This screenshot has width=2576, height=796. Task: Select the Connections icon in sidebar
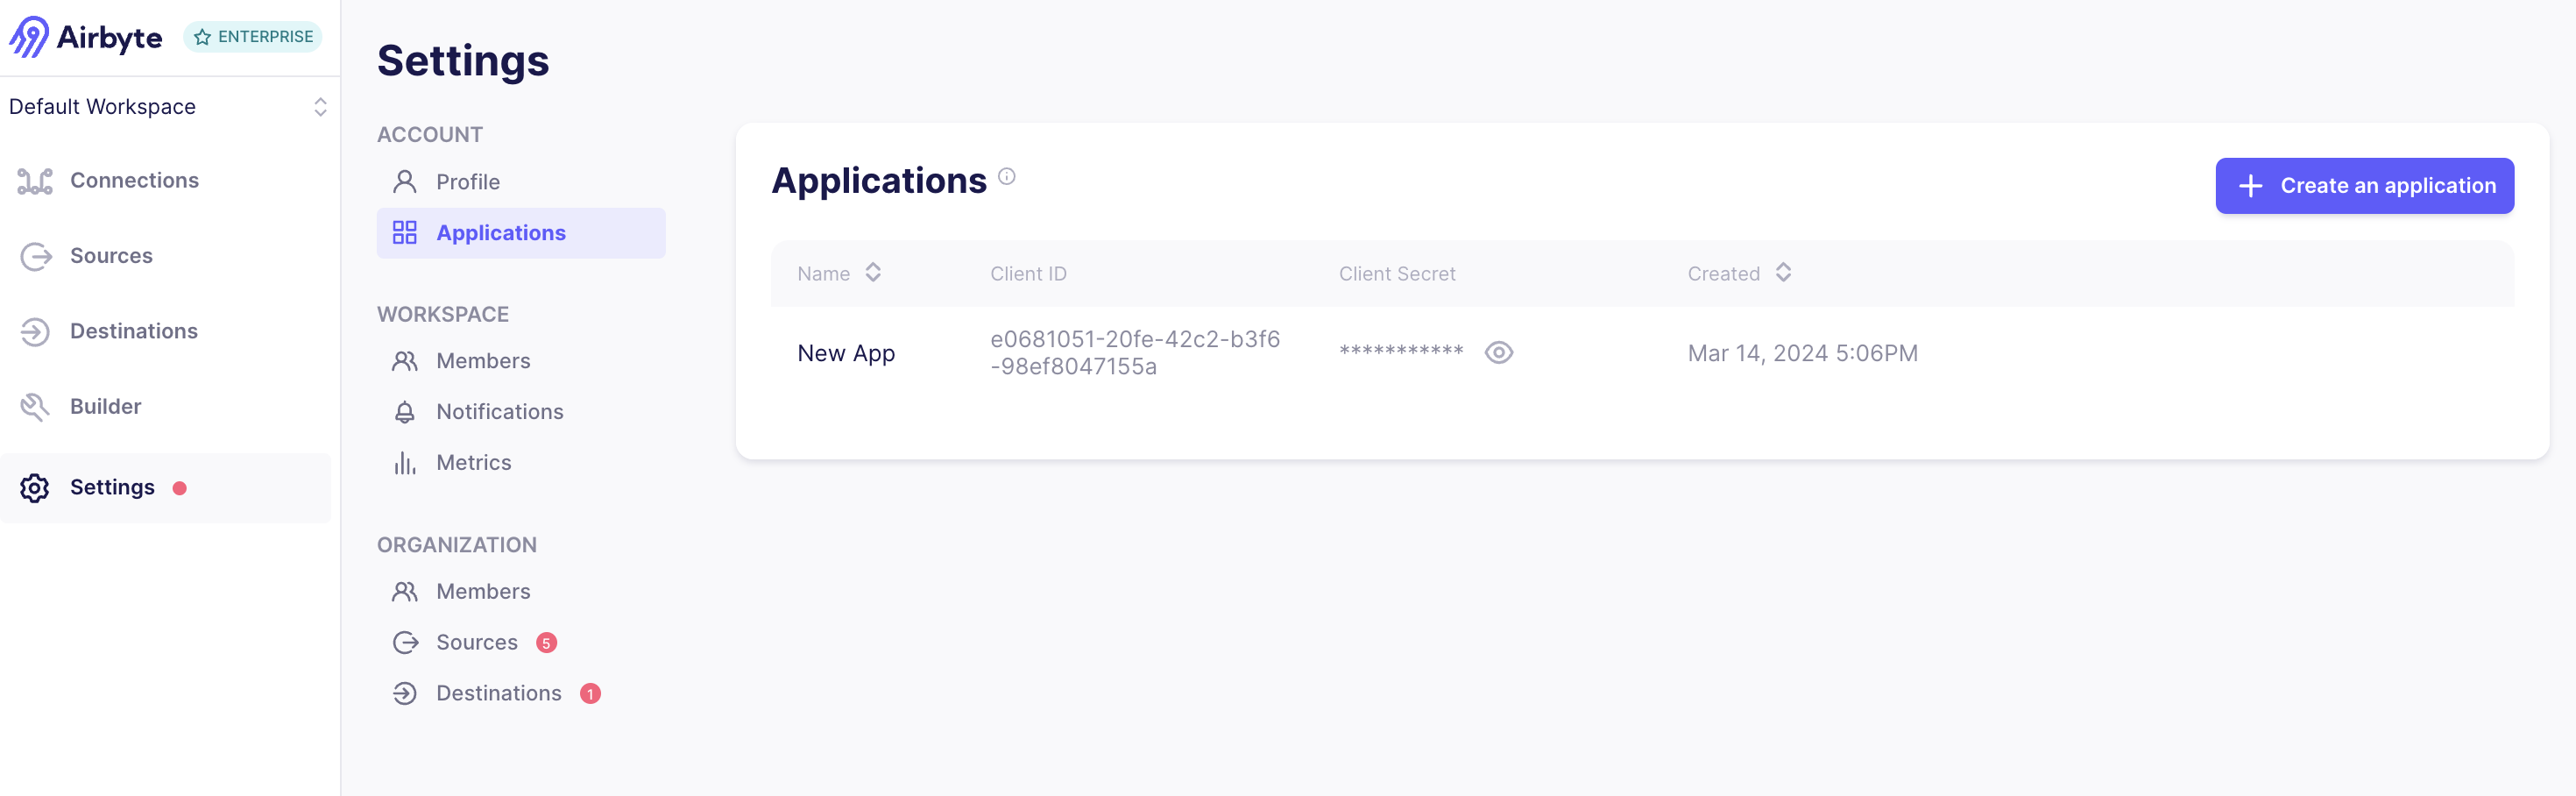coord(34,180)
